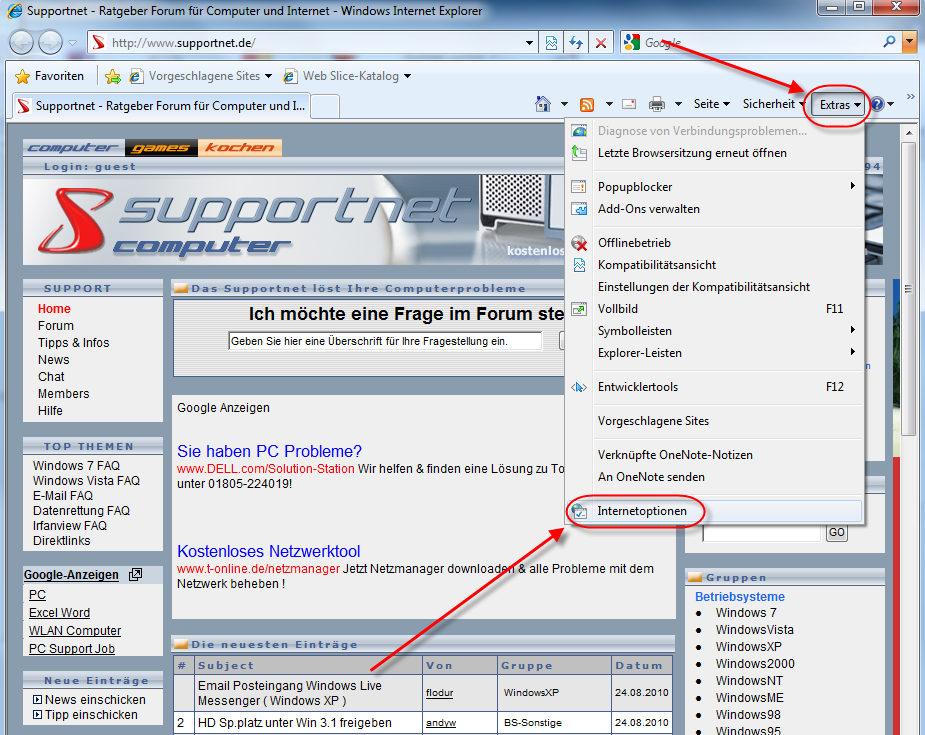This screenshot has width=925, height=735.
Task: Select Einstellungen der Kompatibilitätsansicht
Action: (714, 287)
